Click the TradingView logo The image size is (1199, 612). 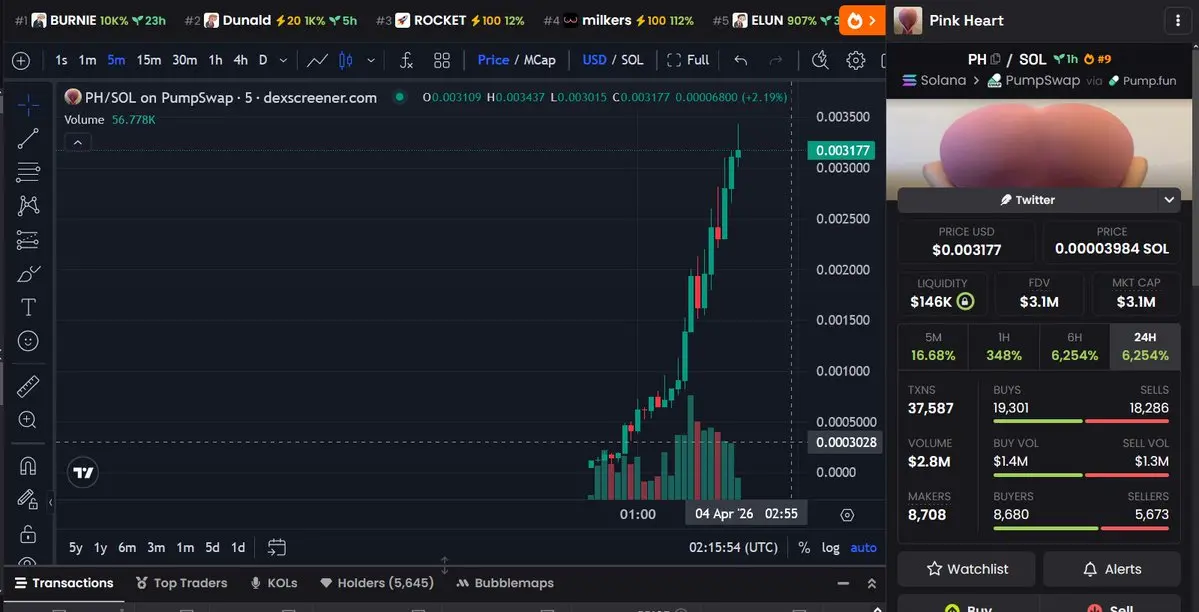[83, 473]
